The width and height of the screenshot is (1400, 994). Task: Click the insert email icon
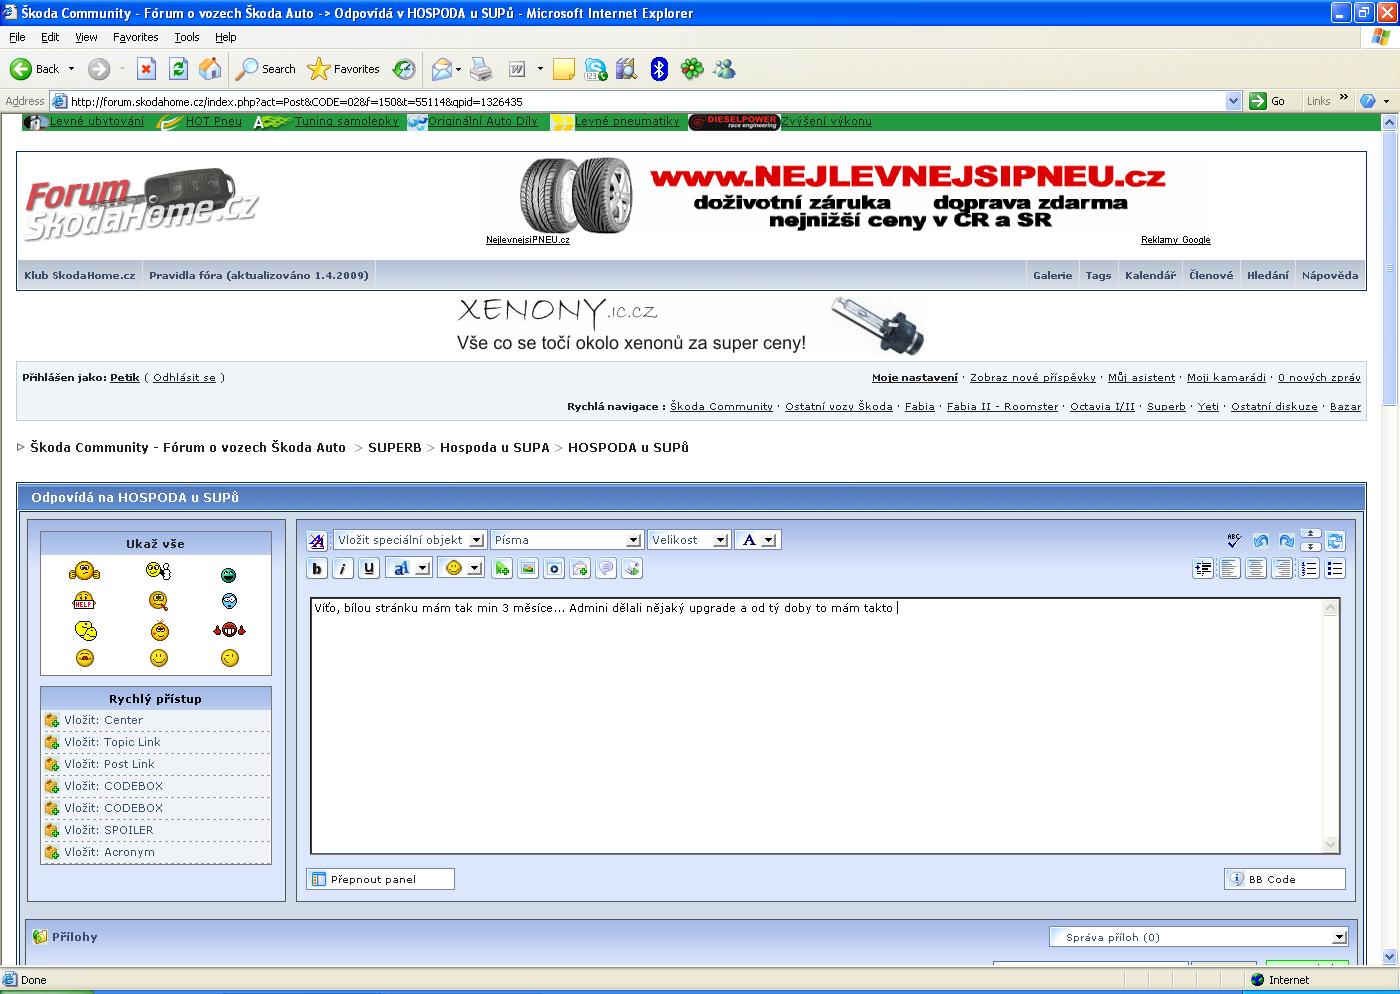[580, 569]
